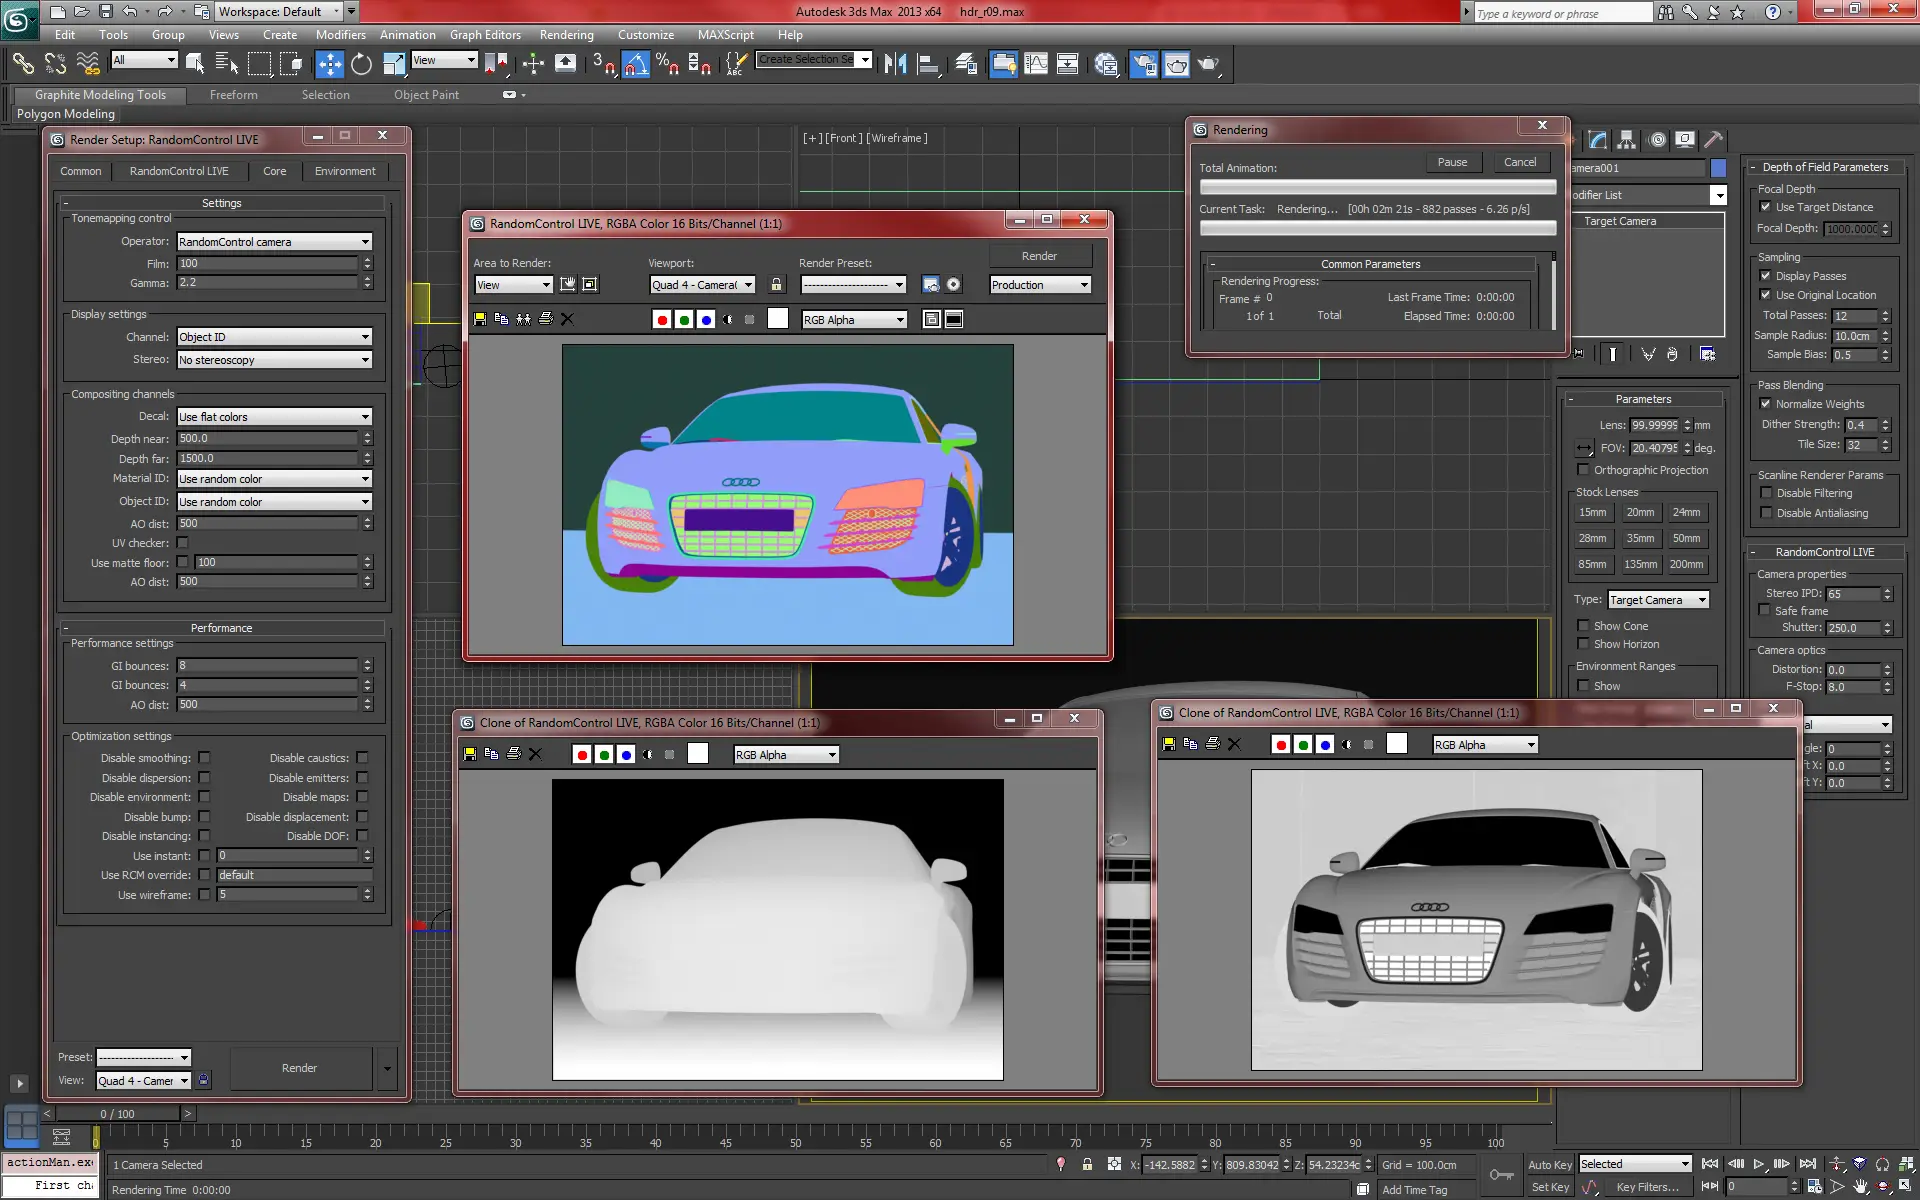Screen dimensions: 1920x1200
Task: Click the teapot Render Production icon
Action: pos(1209,64)
